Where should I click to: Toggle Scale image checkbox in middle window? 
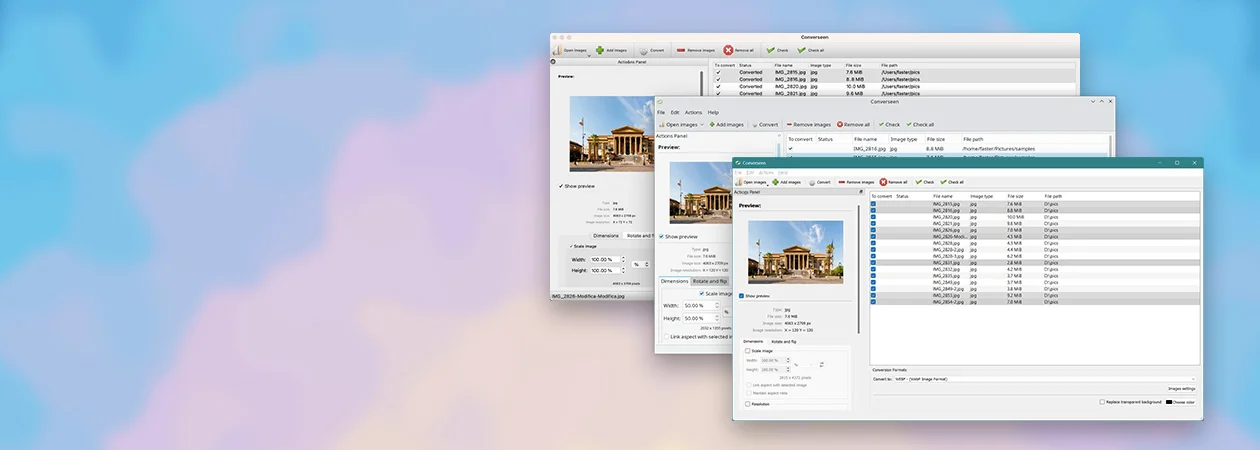click(x=702, y=294)
